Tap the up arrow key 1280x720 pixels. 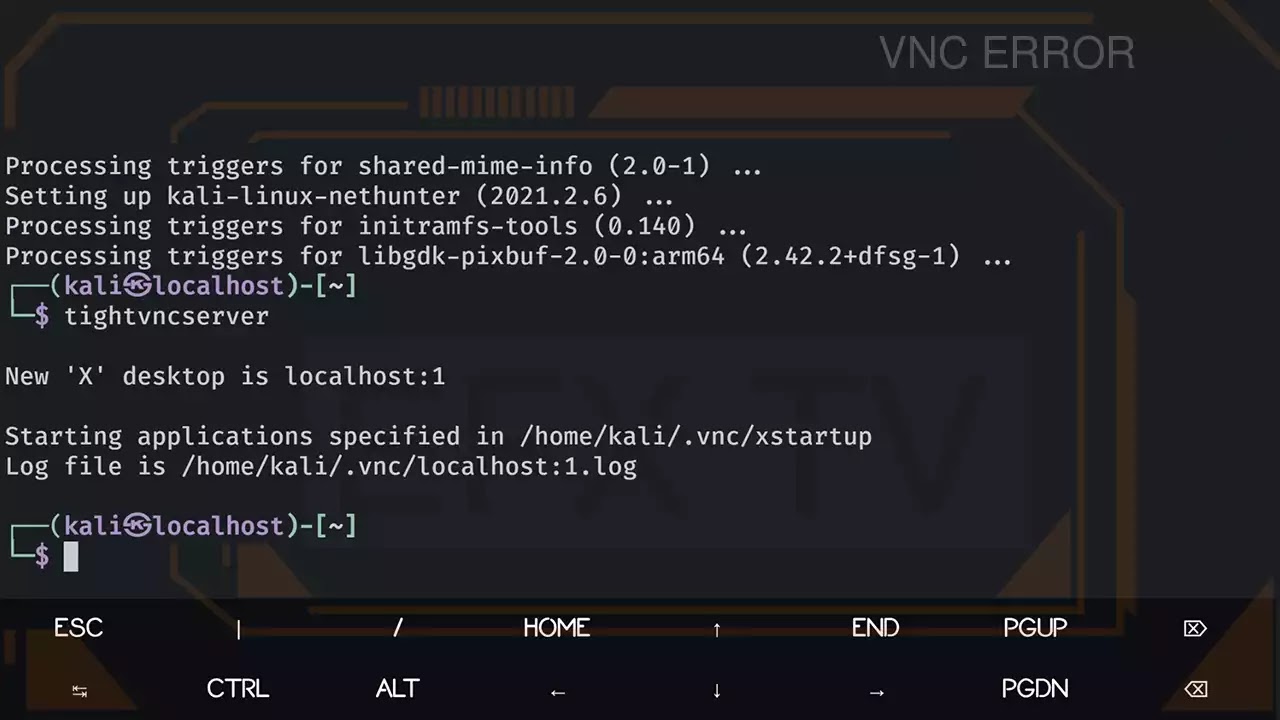pyautogui.click(x=717, y=629)
